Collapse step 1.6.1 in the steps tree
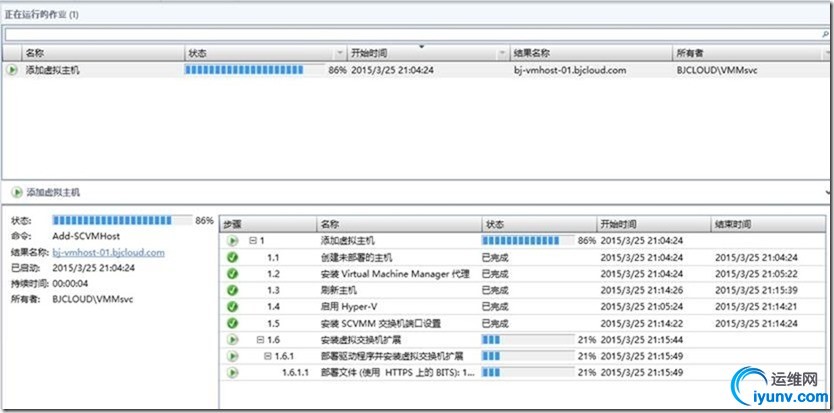 (x=268, y=356)
